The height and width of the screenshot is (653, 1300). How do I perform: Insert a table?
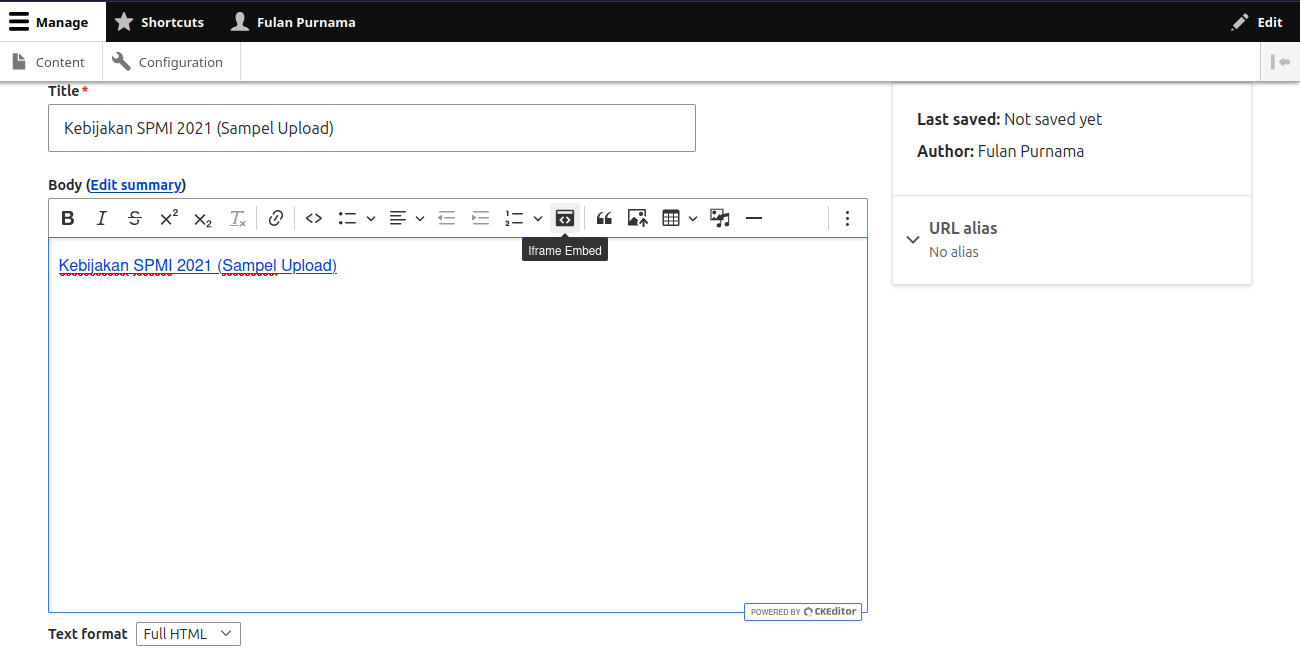[670, 218]
